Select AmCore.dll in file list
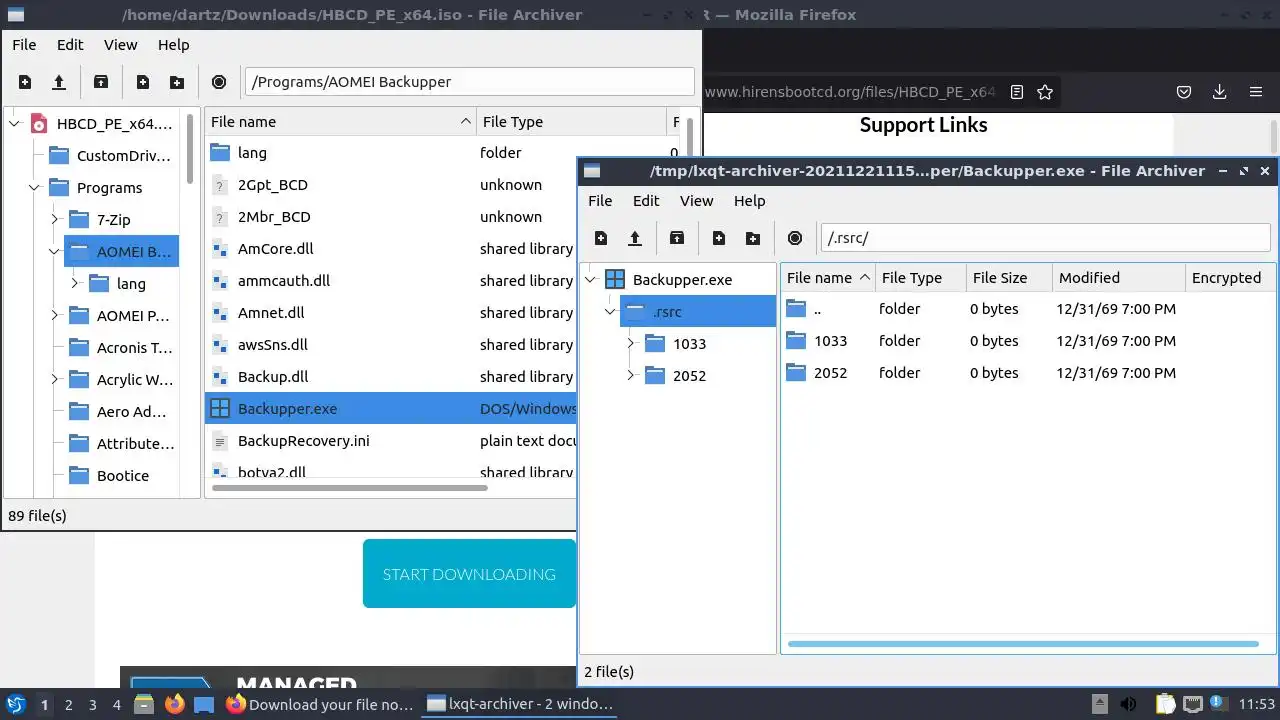Viewport: 1280px width, 720px height. pyautogui.click(x=390, y=249)
